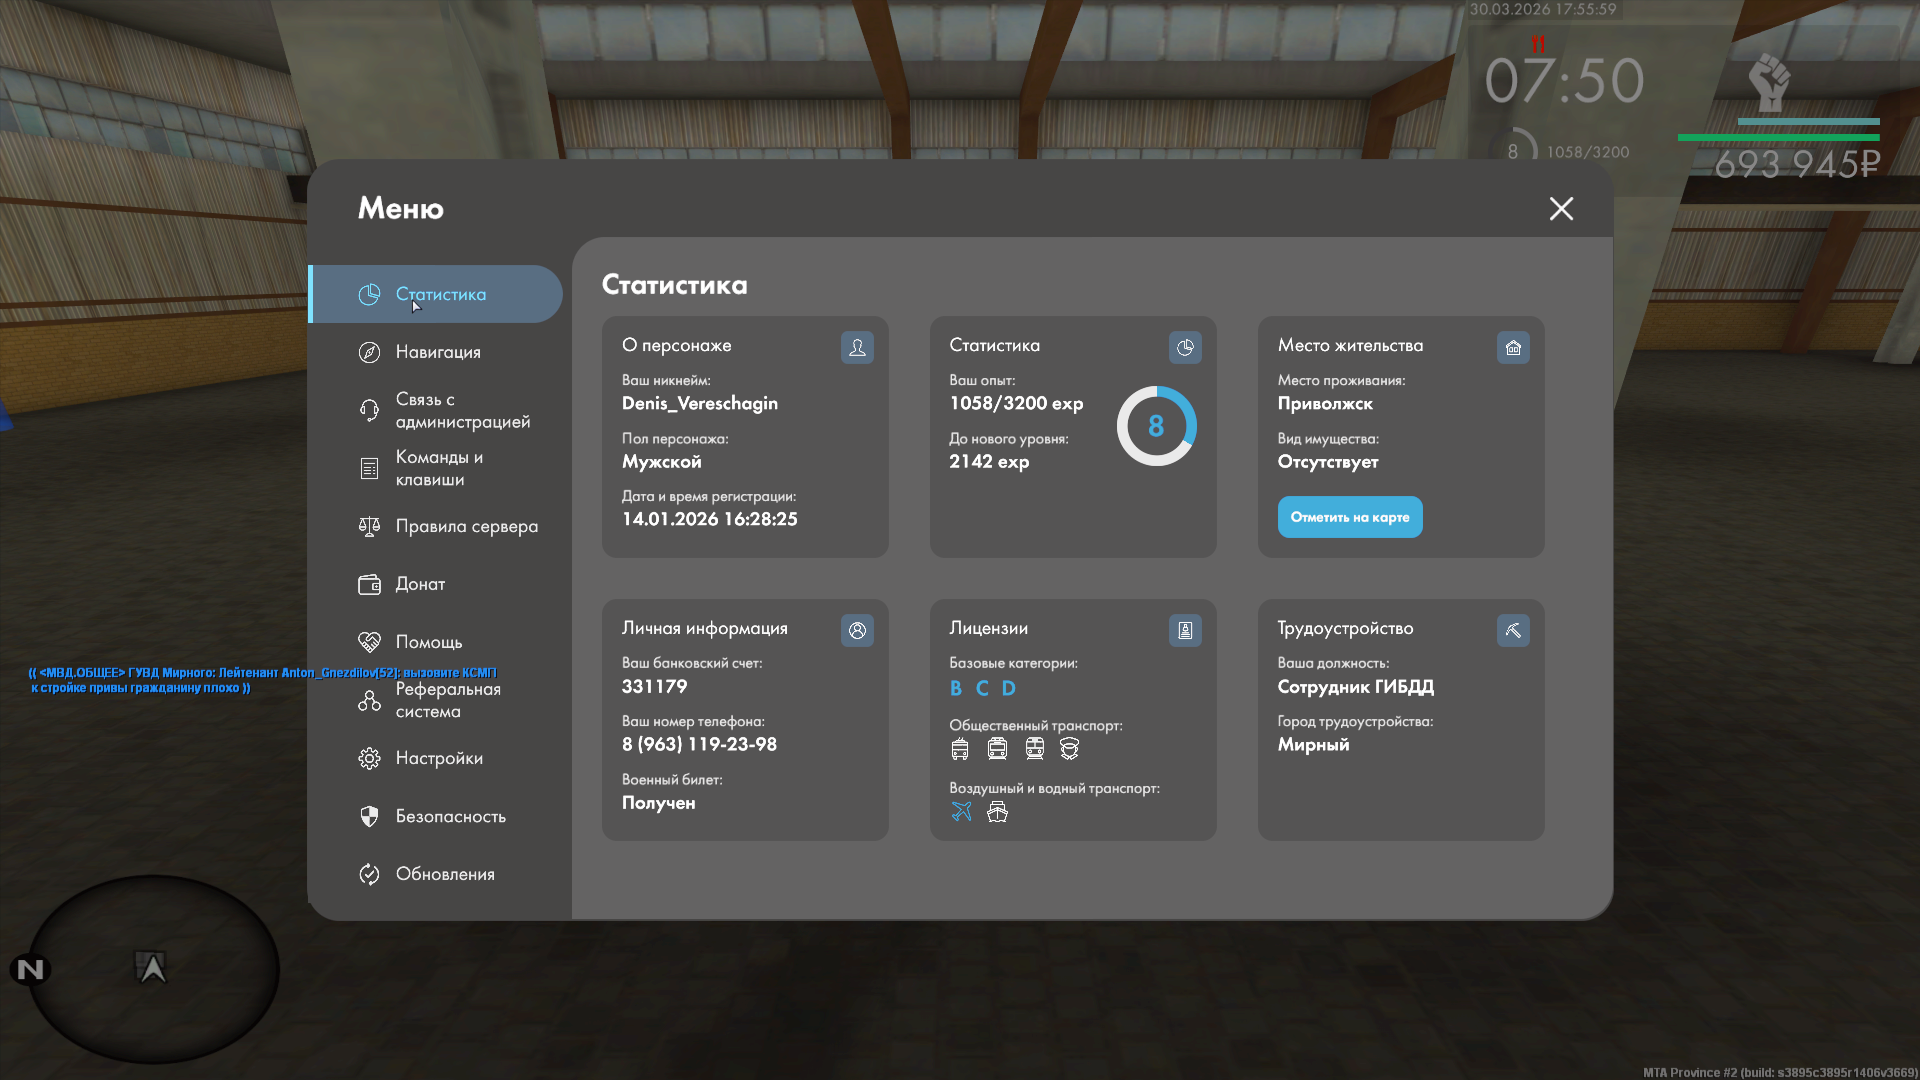Go to Настройки in sidebar
The height and width of the screenshot is (1080, 1920).
click(439, 758)
